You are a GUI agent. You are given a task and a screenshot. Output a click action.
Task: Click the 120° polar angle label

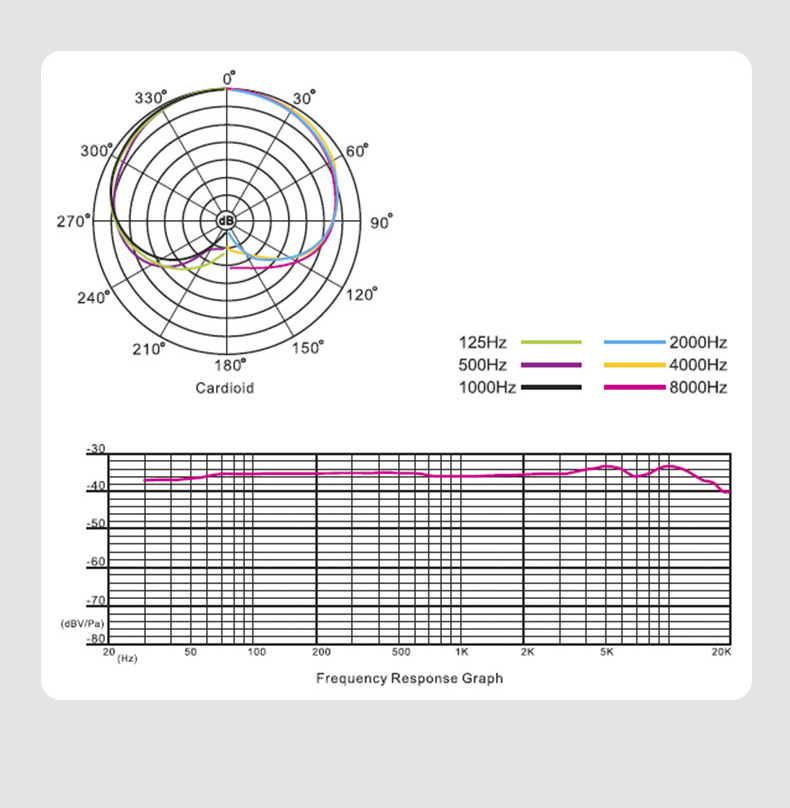point(361,294)
